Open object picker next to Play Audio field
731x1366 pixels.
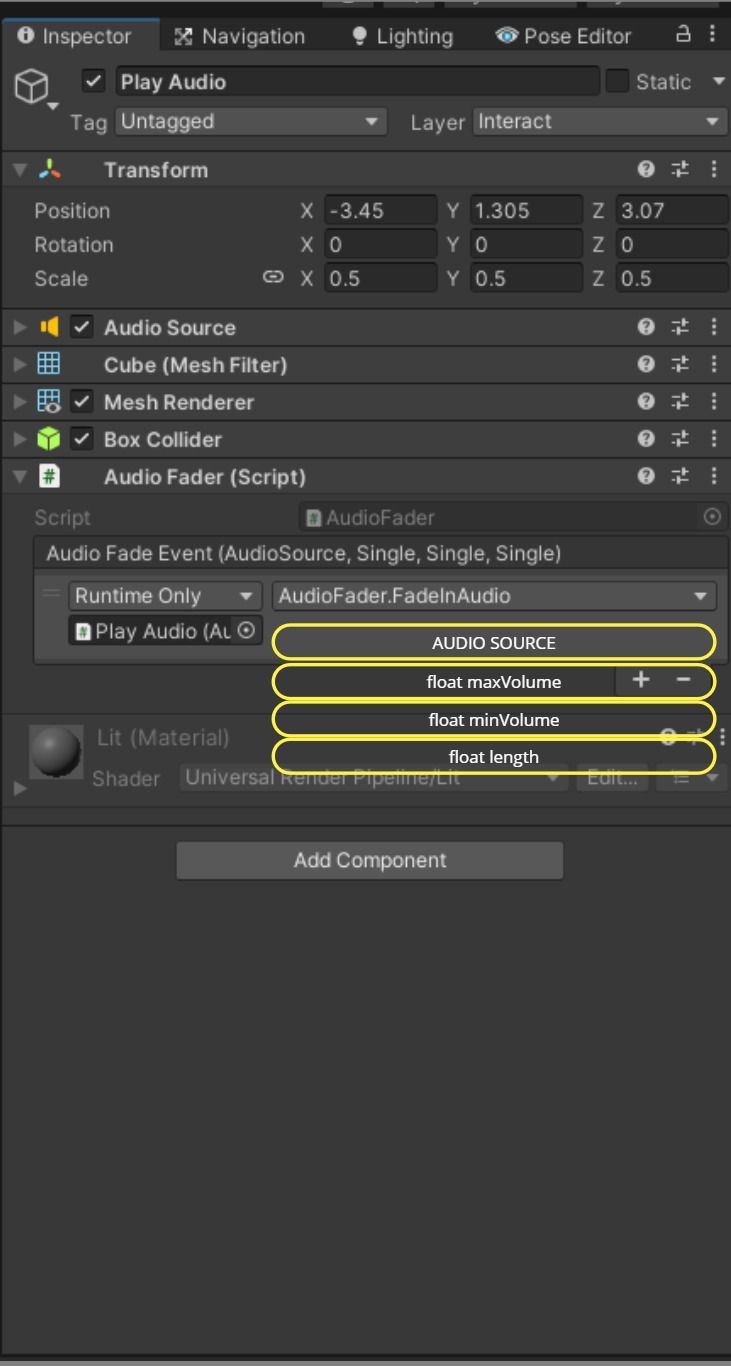(x=247, y=631)
